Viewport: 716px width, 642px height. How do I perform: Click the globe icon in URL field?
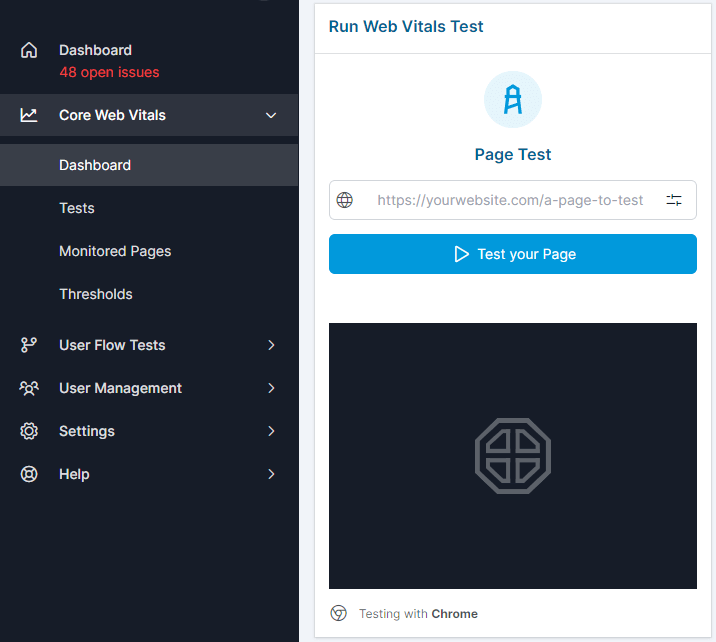pos(345,200)
